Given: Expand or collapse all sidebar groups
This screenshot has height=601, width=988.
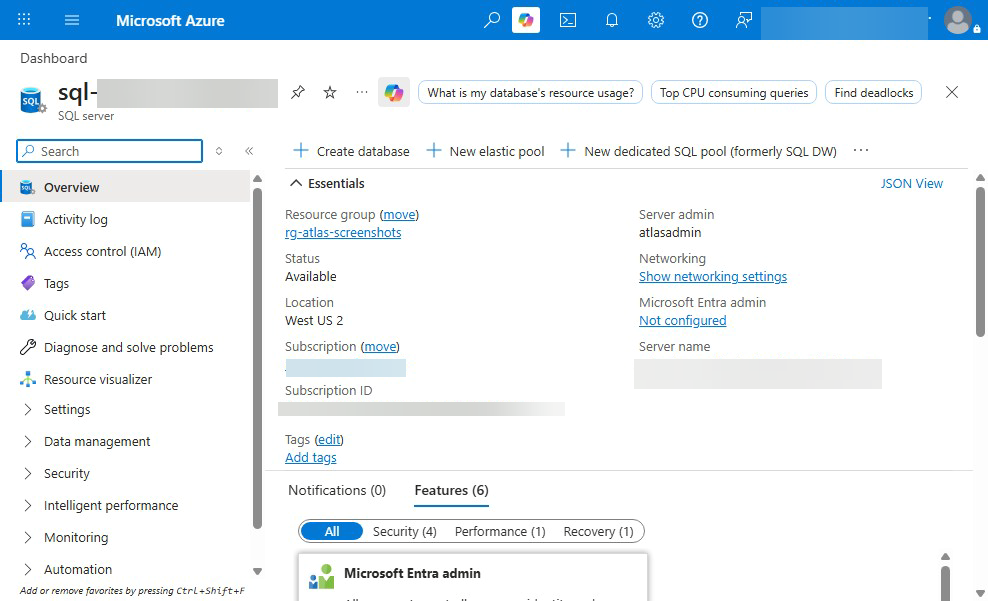Looking at the screenshot, I should pyautogui.click(x=219, y=151).
